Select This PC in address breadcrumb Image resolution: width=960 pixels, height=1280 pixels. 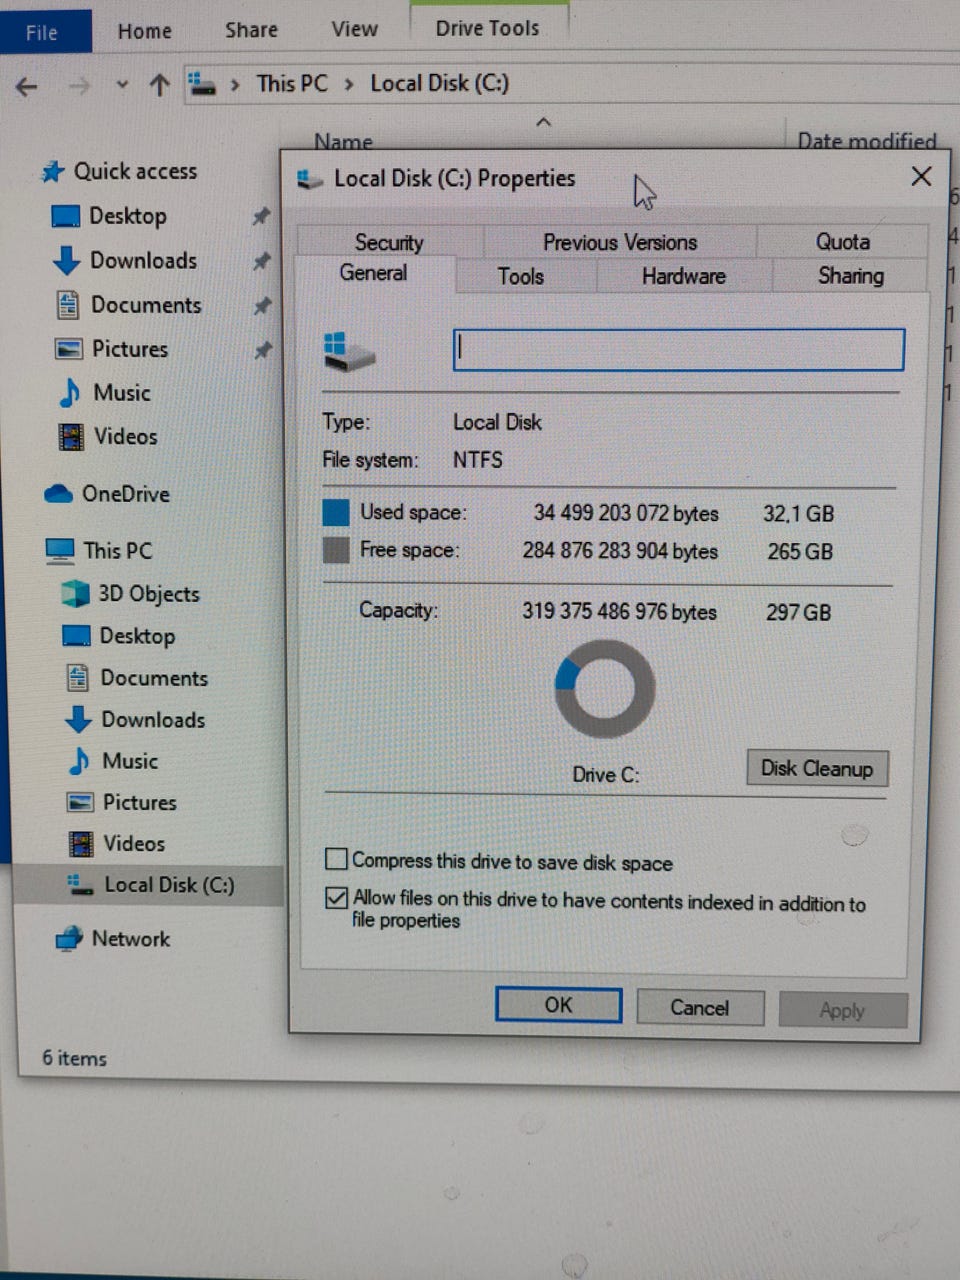tap(292, 83)
